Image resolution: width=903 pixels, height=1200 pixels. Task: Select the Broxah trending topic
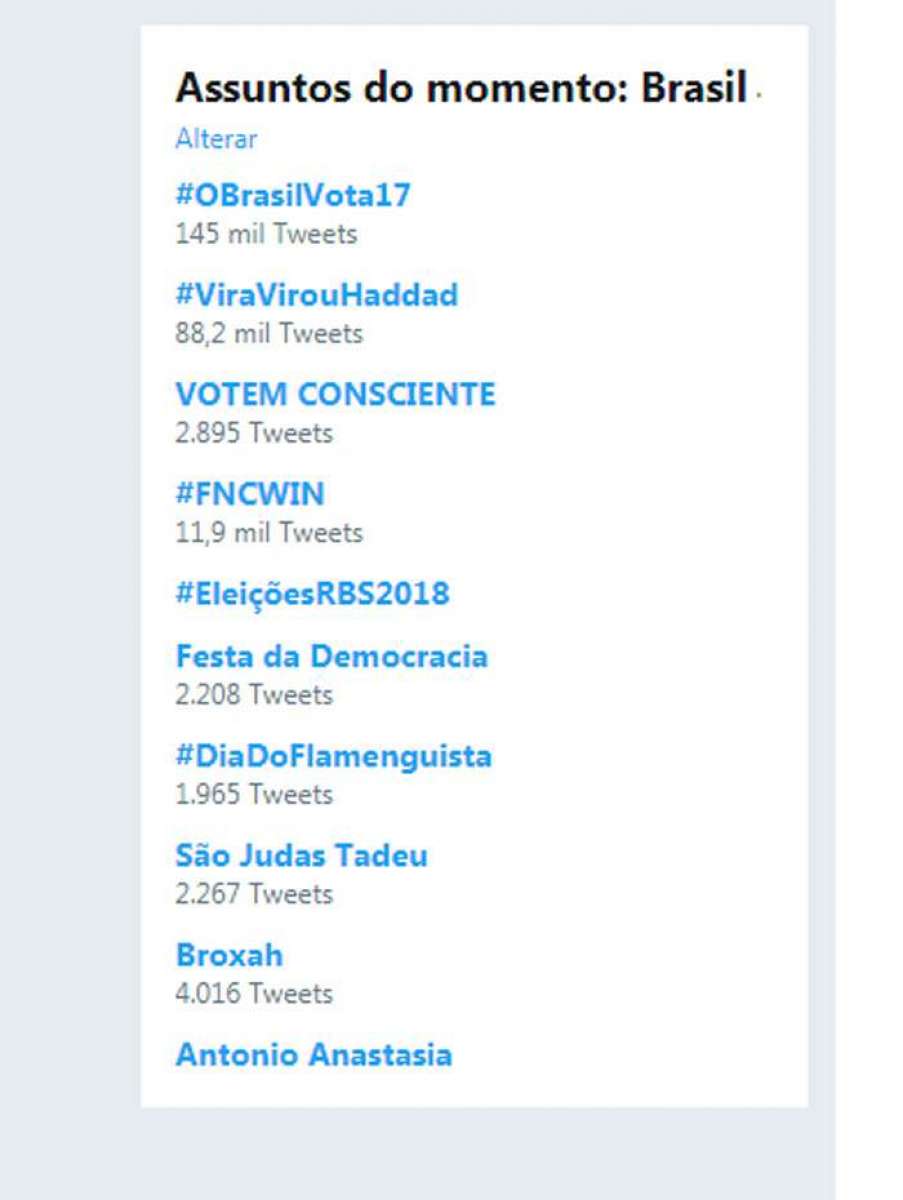click(x=229, y=956)
